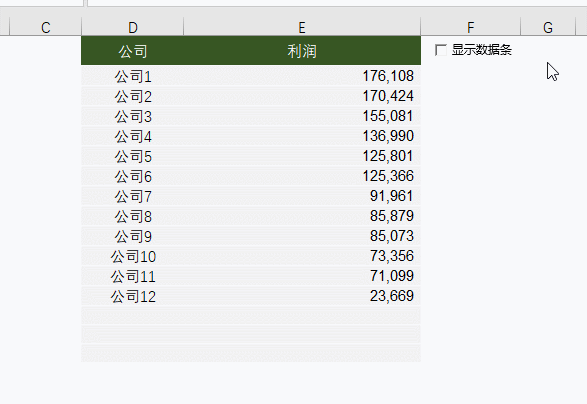
Task: Enable the 显示数据条 checkbox
Action: [441, 50]
